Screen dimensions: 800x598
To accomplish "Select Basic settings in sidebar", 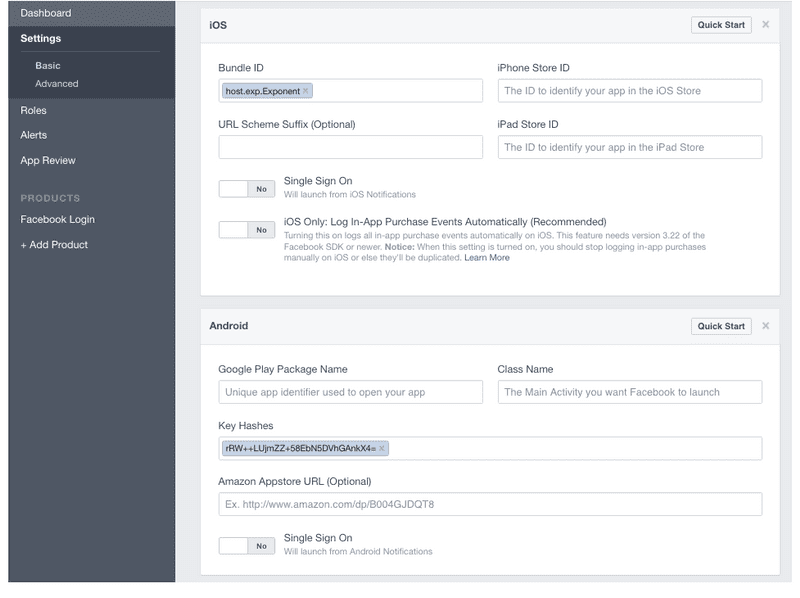I will tap(48, 66).
